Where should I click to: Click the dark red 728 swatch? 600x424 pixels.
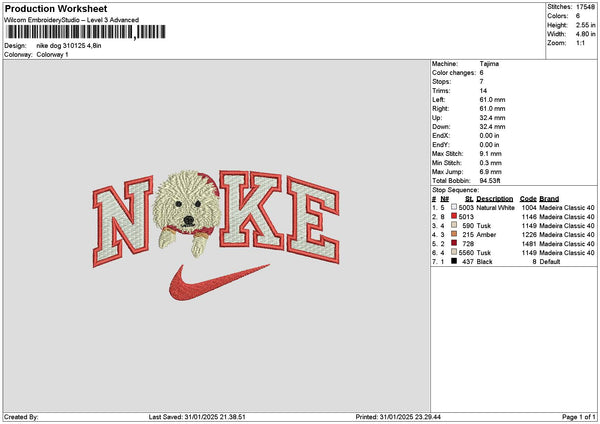tap(454, 243)
